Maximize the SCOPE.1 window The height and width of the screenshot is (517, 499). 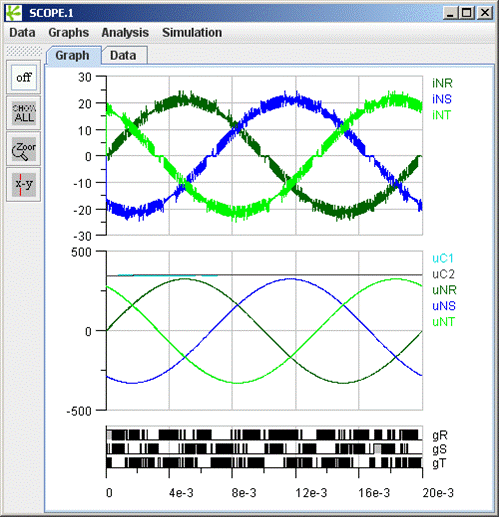pos(467,13)
